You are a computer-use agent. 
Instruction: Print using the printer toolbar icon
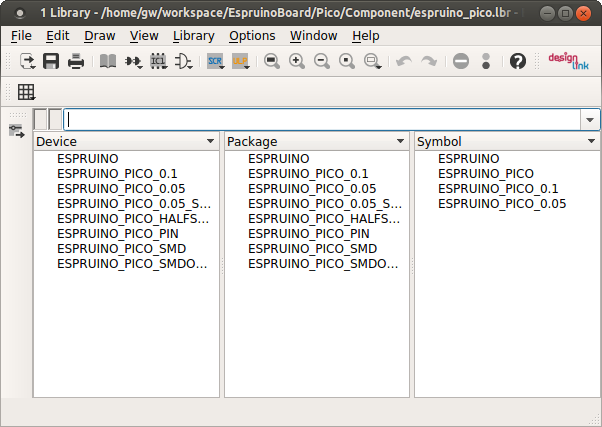(x=76, y=61)
